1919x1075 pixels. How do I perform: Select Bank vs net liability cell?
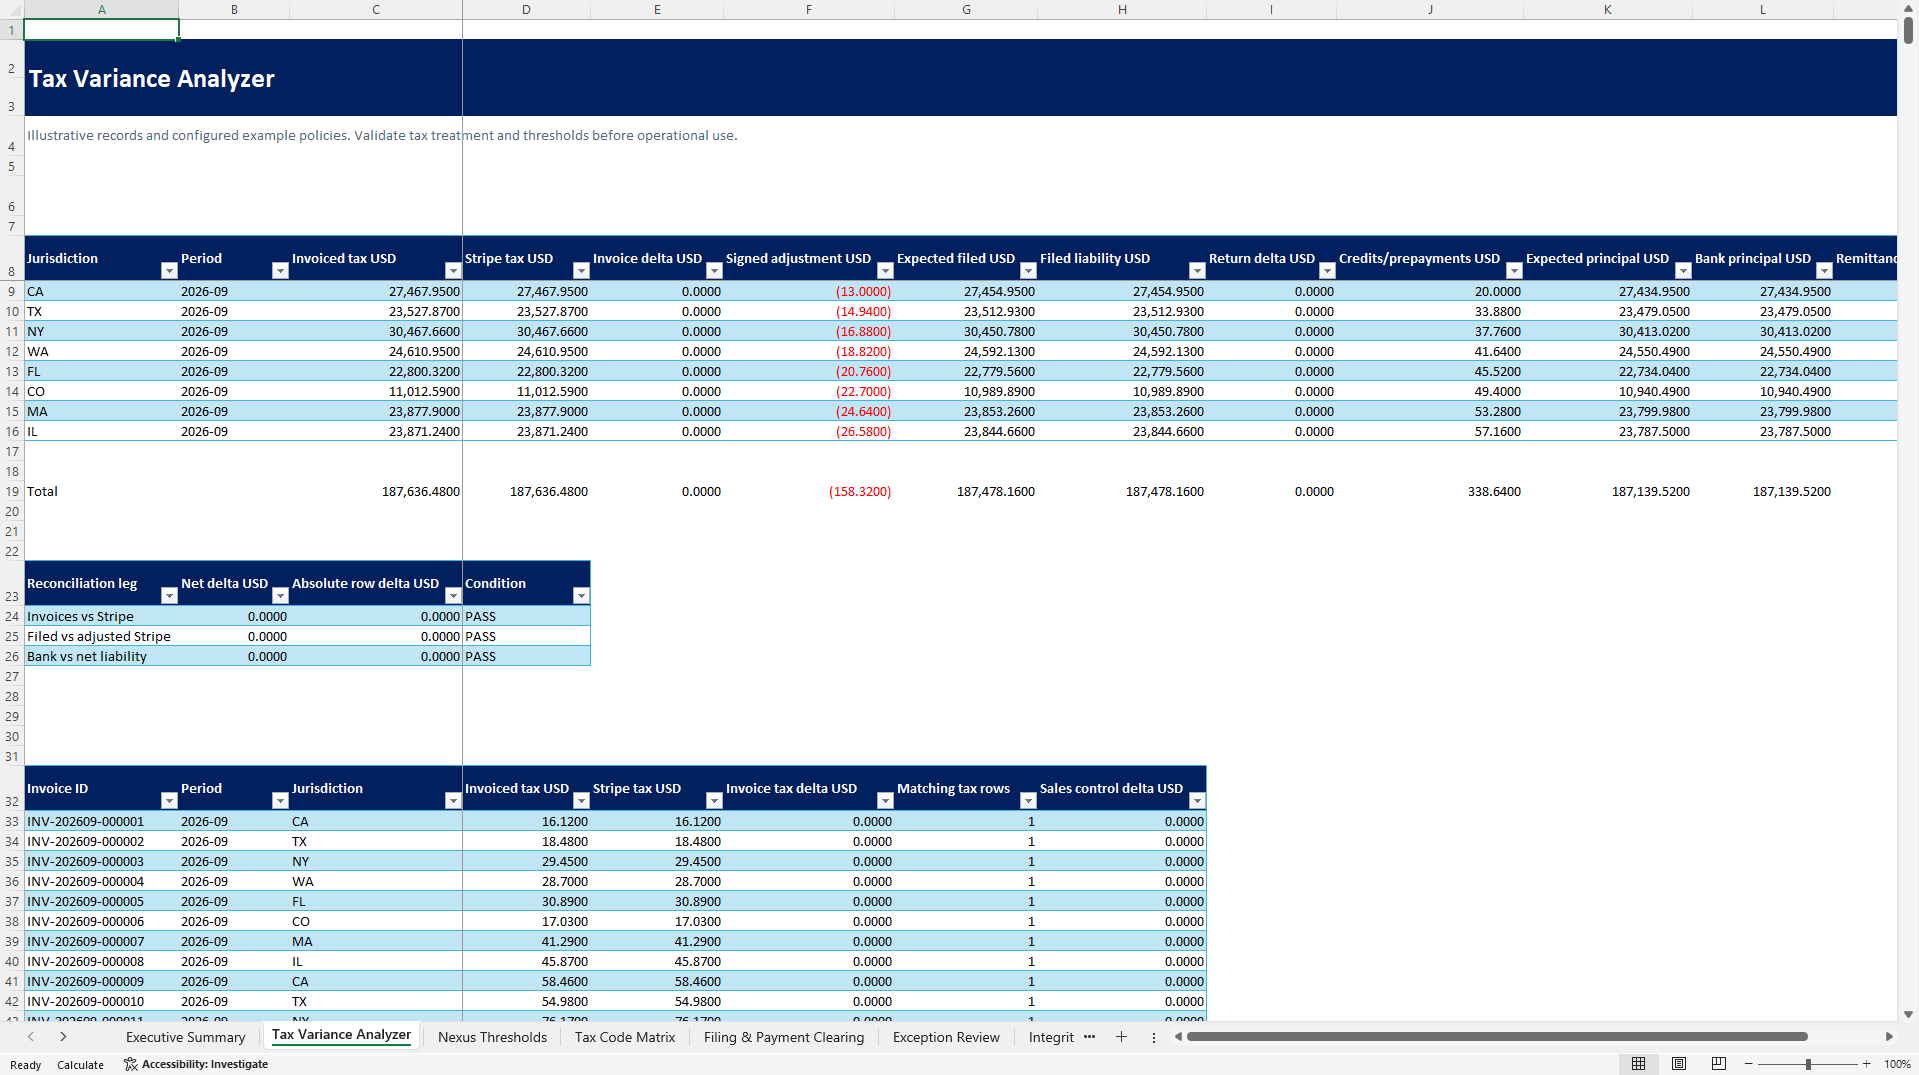click(101, 656)
